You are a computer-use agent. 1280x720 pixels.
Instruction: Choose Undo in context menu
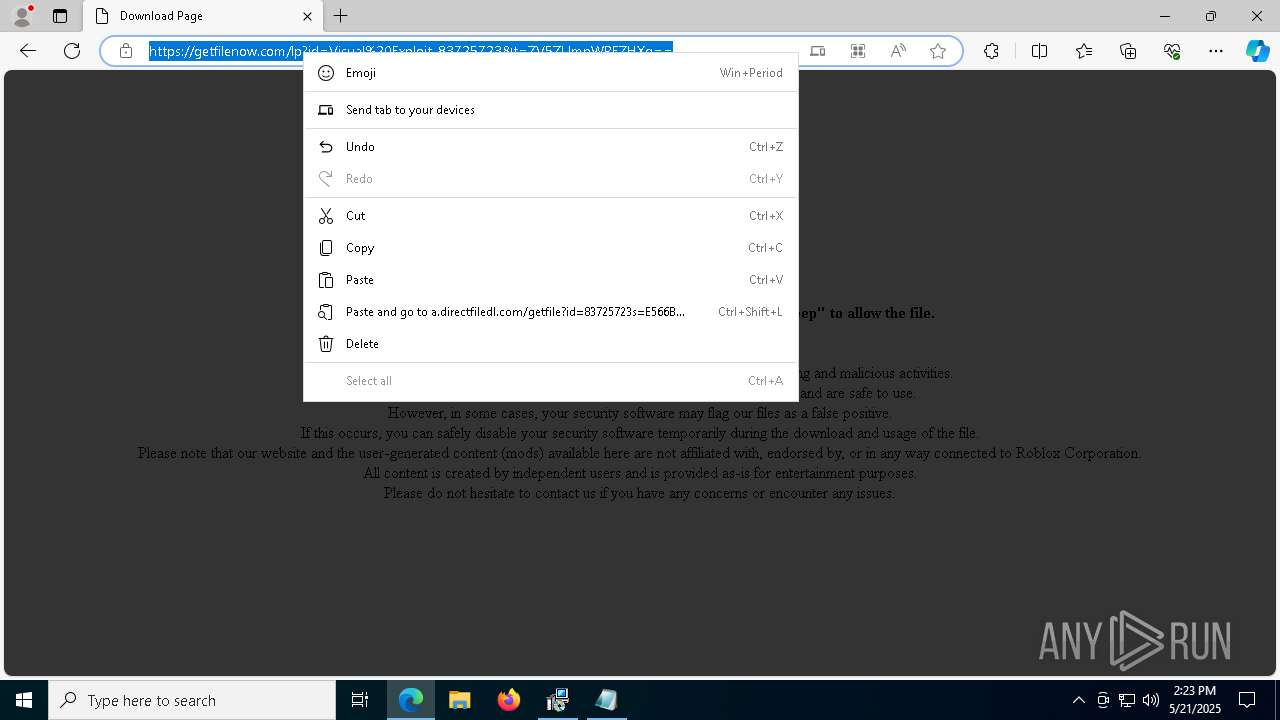tap(551, 147)
